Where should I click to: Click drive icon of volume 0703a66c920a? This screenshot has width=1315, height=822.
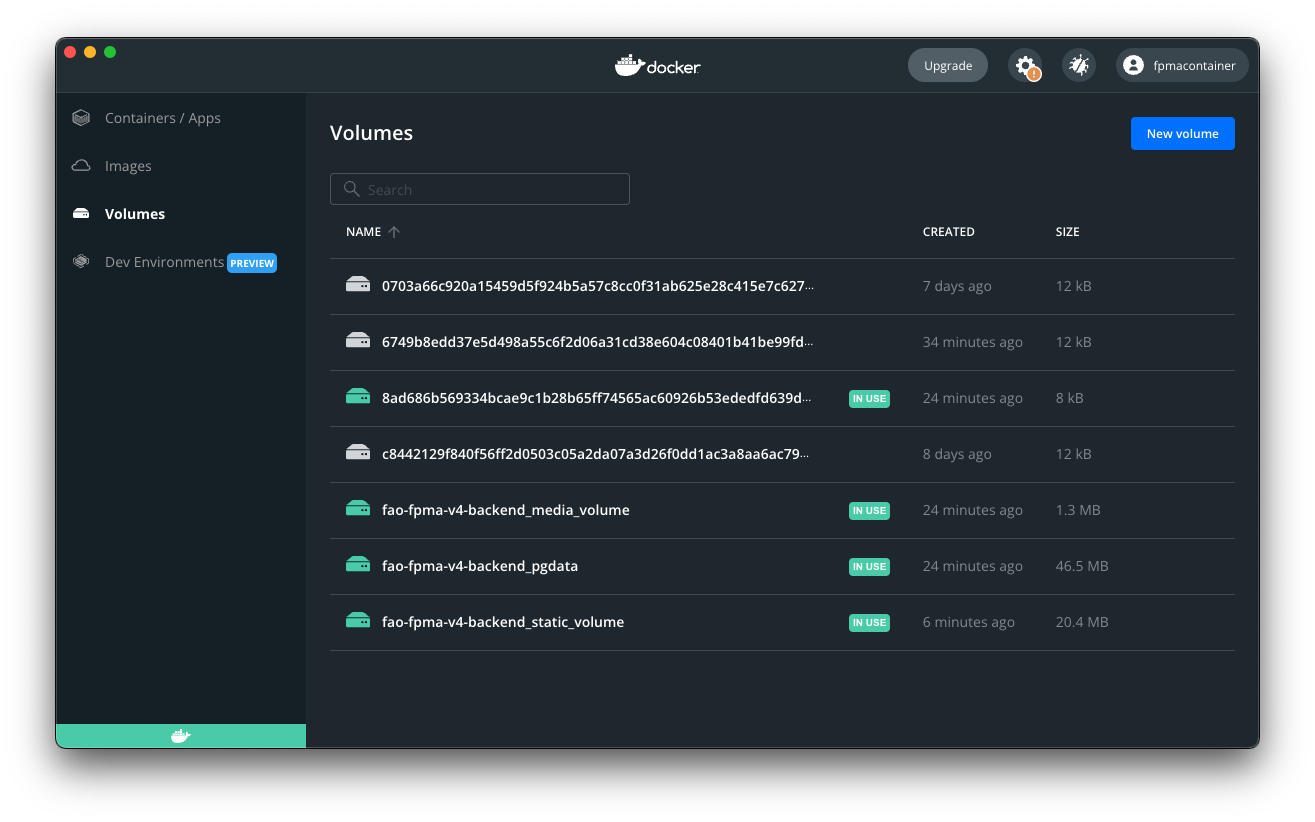pyautogui.click(x=358, y=286)
